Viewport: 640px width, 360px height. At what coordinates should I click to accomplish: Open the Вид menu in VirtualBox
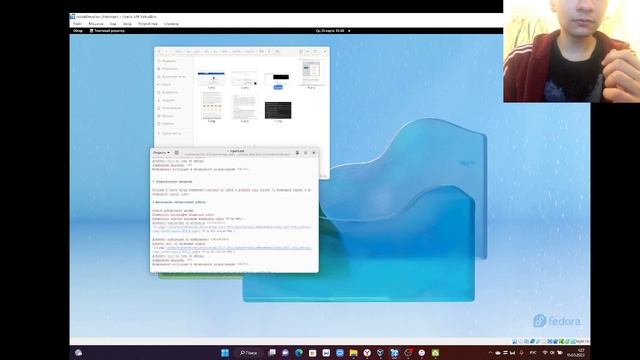point(113,24)
